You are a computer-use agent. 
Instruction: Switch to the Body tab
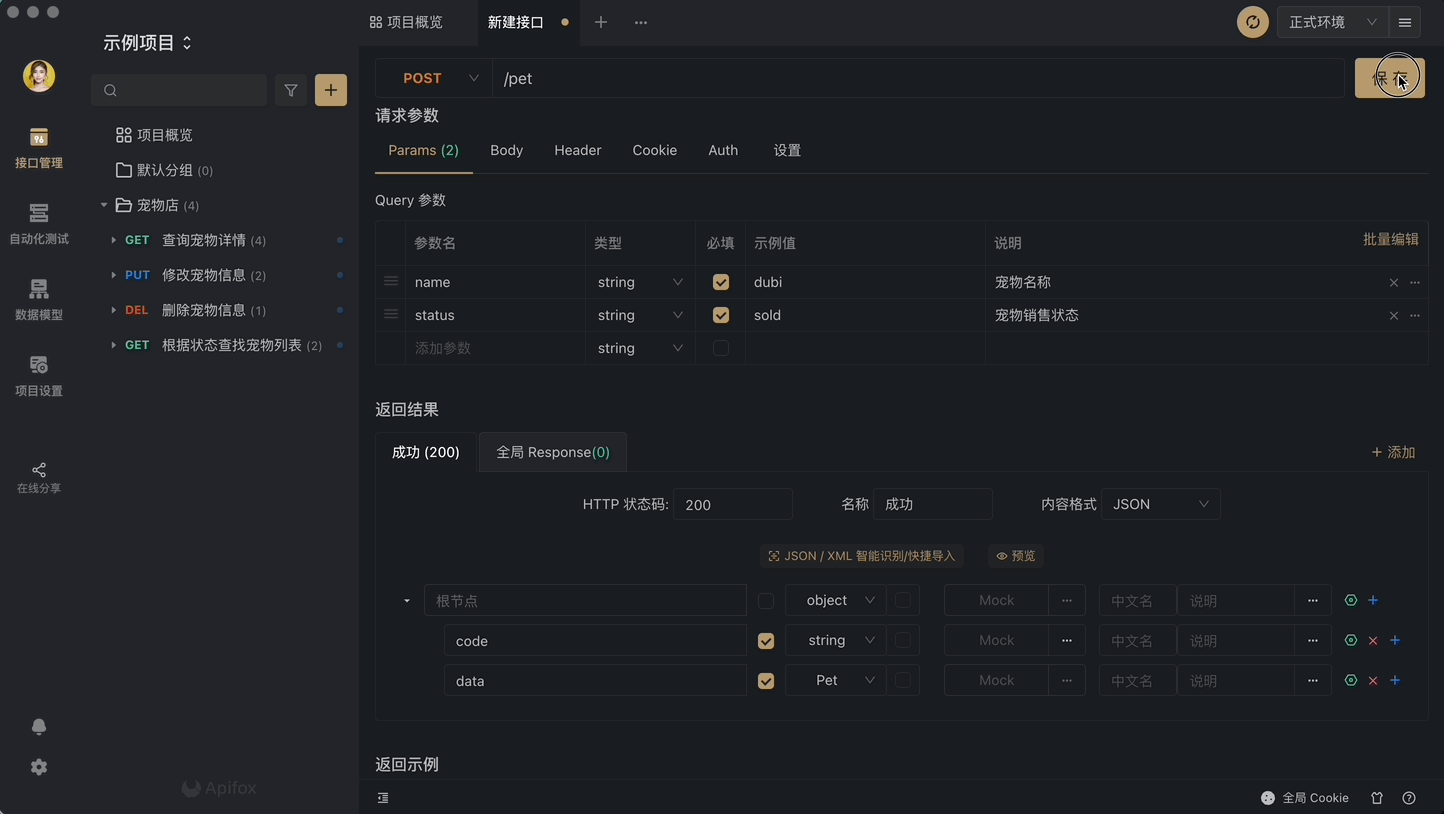point(506,150)
